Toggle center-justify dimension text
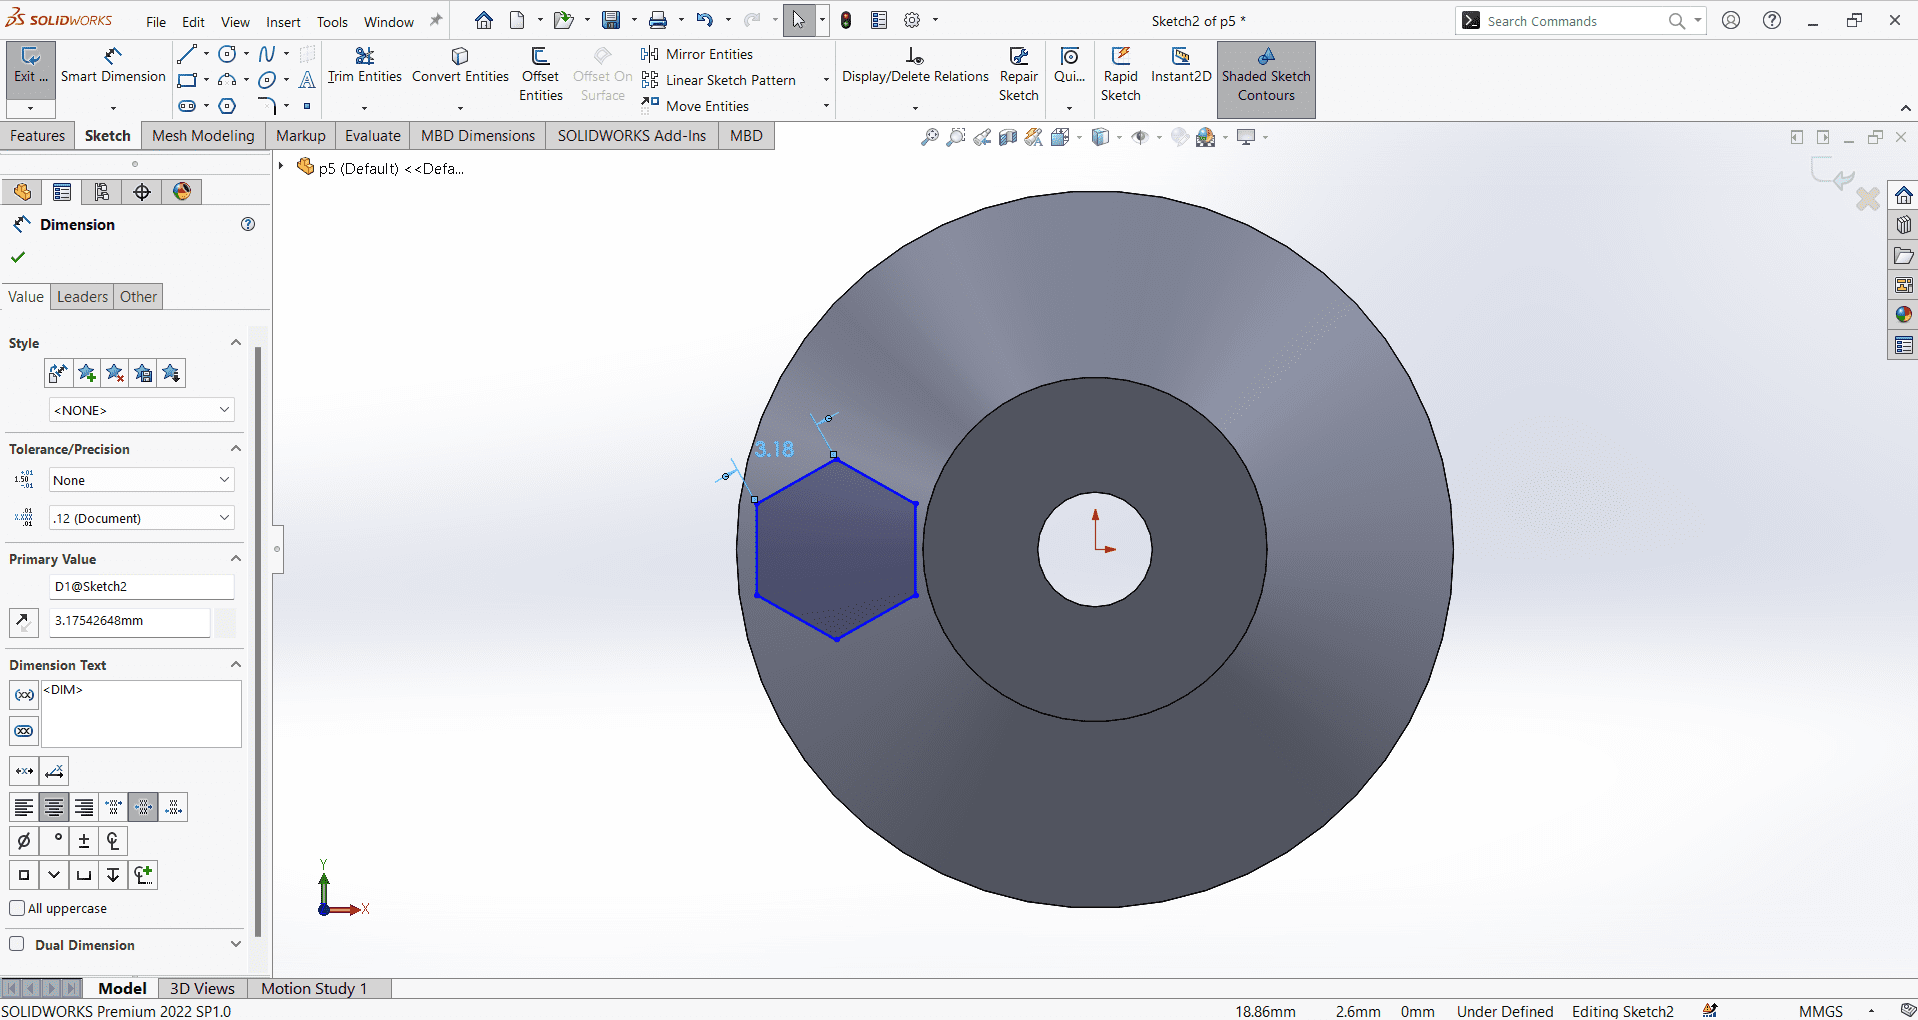Screen dimensions: 1918x1020 click(54, 807)
